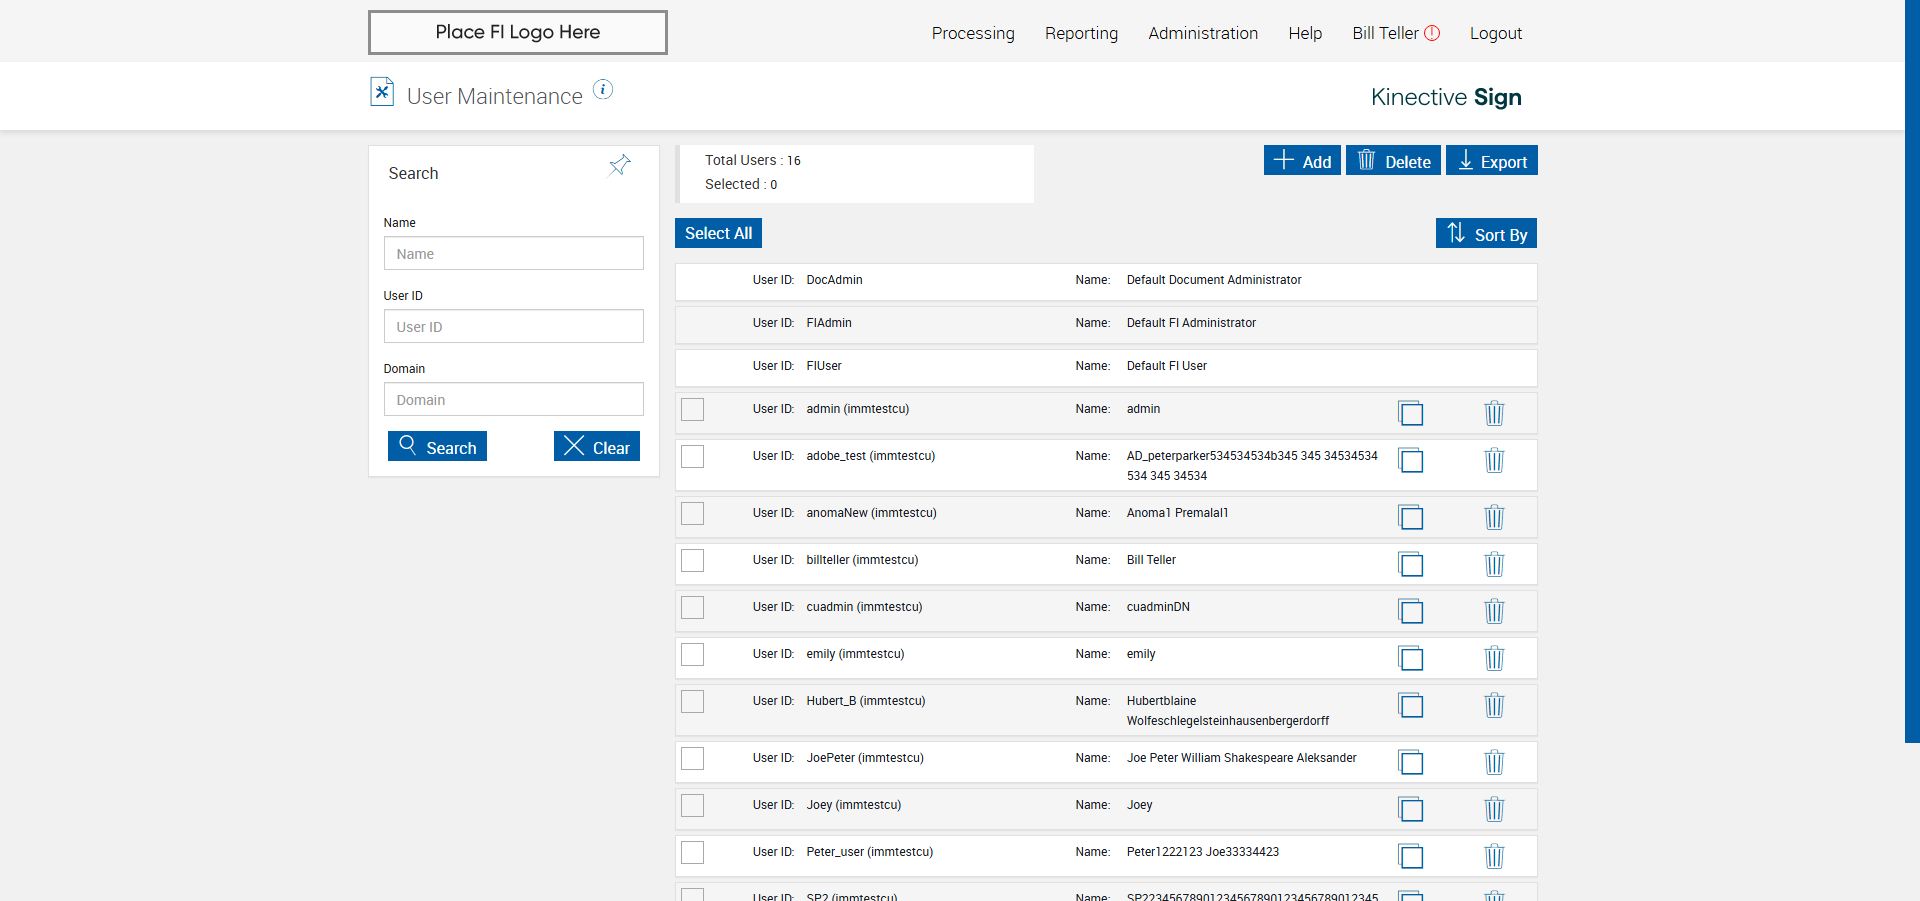
Task: Click Logout in the top navigation
Action: click(x=1495, y=33)
